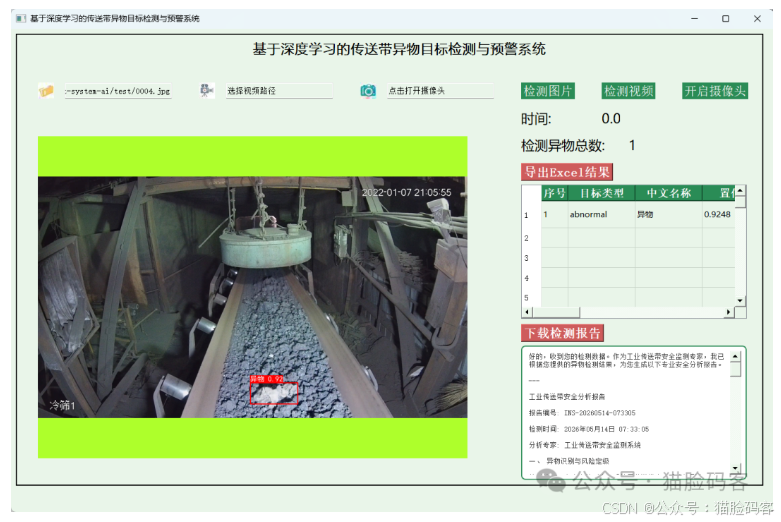The width and height of the screenshot is (781, 522).
Task: Click the app icon in title bar
Action: 20,18
